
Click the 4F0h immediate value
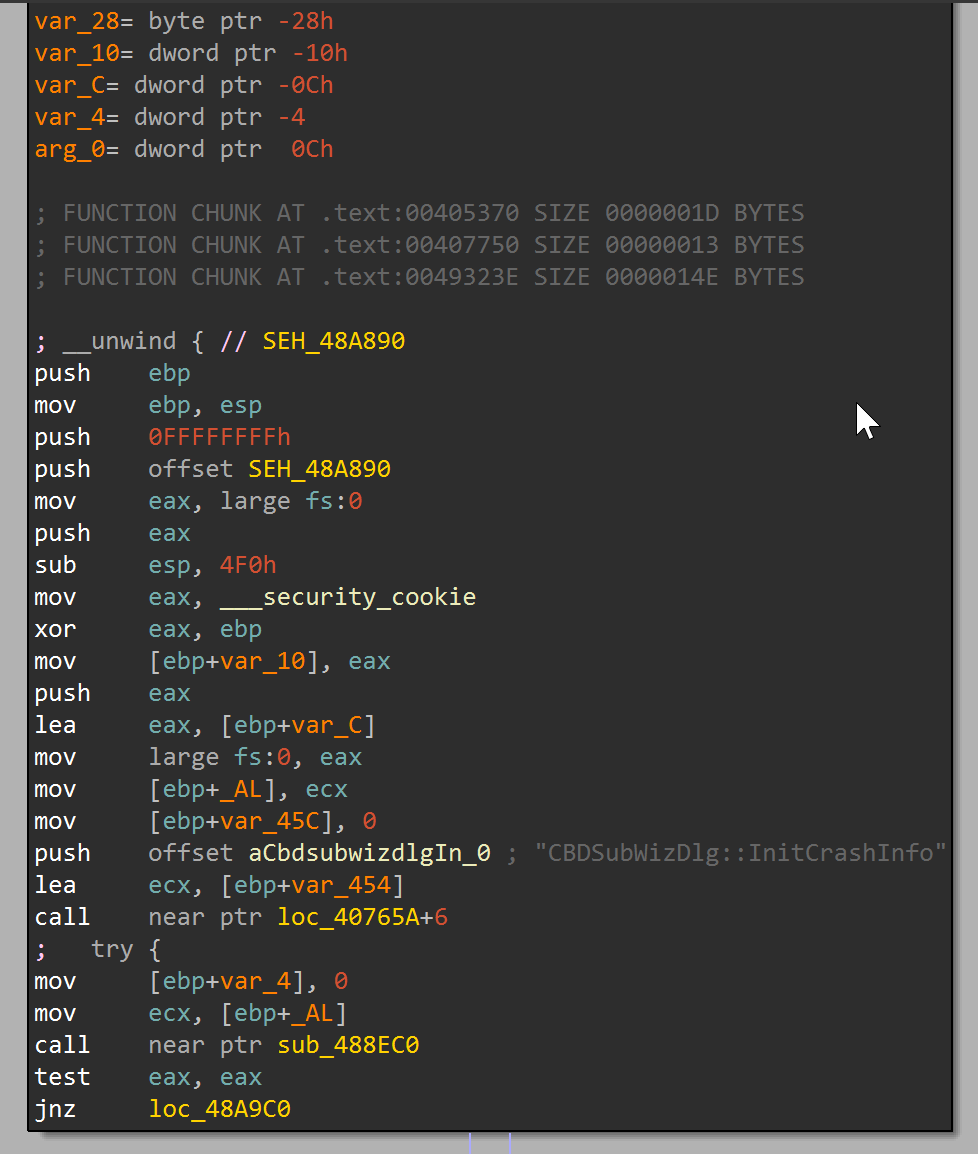coord(248,565)
